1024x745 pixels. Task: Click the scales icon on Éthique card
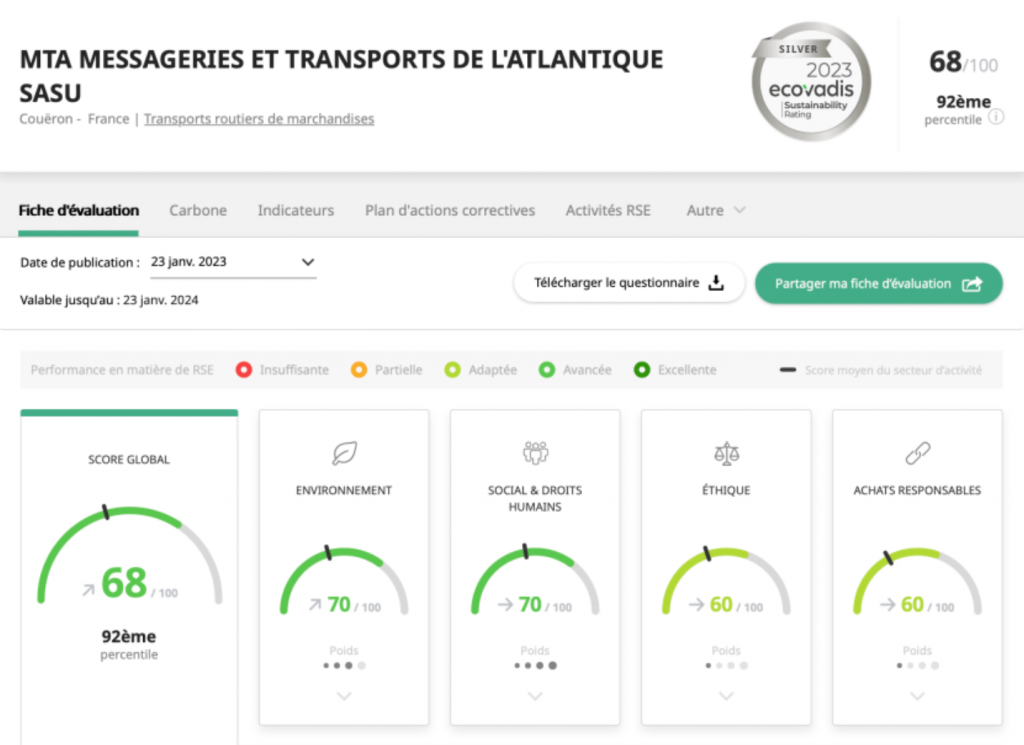click(x=726, y=453)
